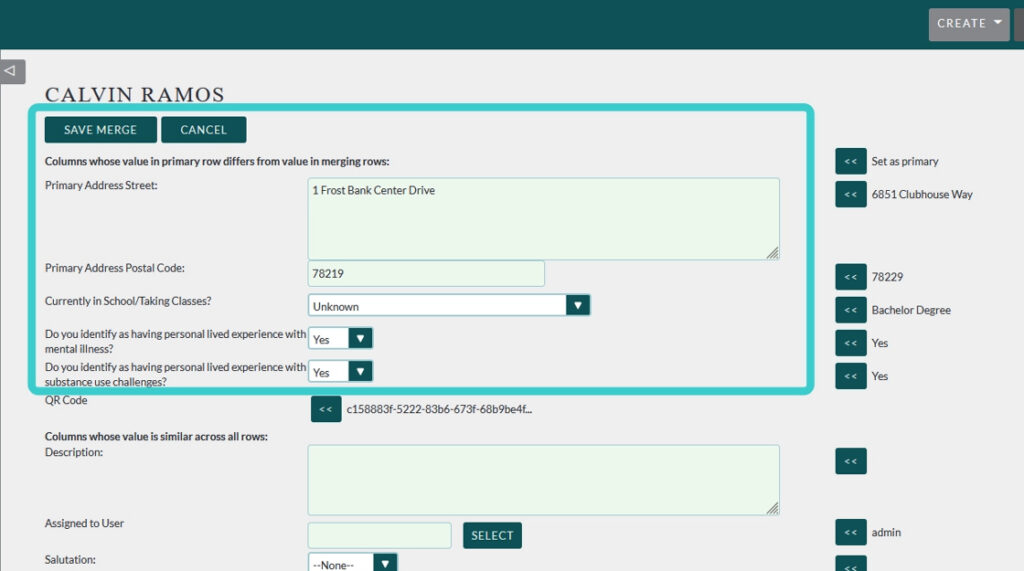The width and height of the screenshot is (1024, 571).
Task: Click SELECT for Assigned to User
Action: [492, 535]
